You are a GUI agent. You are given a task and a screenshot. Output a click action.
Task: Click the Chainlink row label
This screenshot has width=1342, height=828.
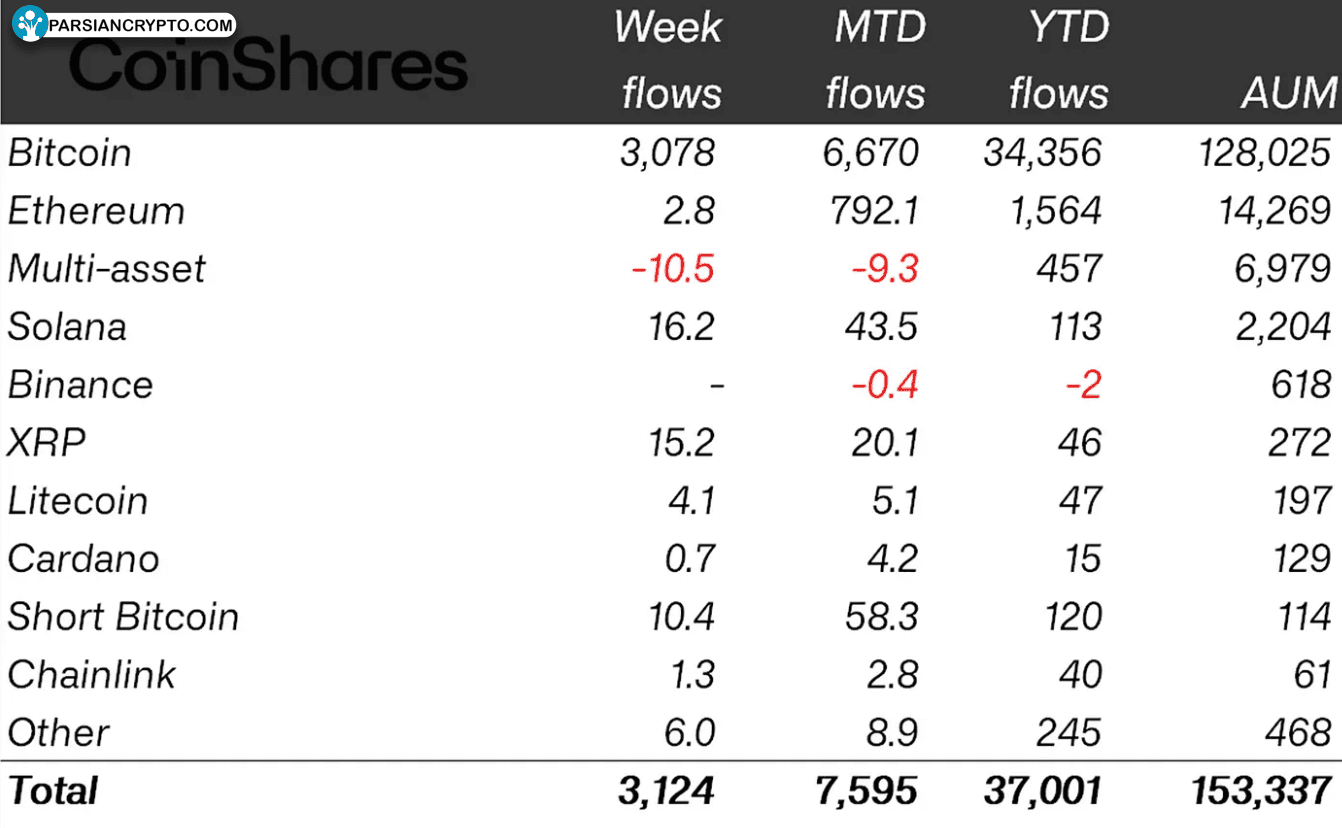[x=92, y=675]
